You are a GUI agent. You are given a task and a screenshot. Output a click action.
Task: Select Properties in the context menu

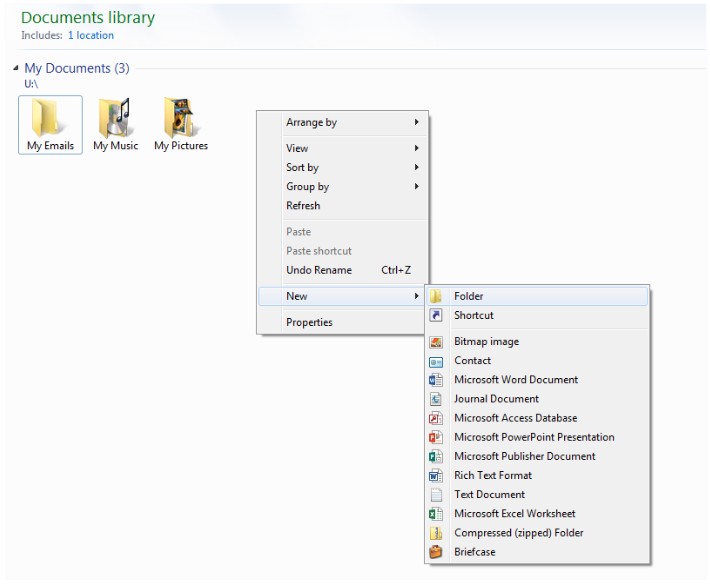point(309,323)
